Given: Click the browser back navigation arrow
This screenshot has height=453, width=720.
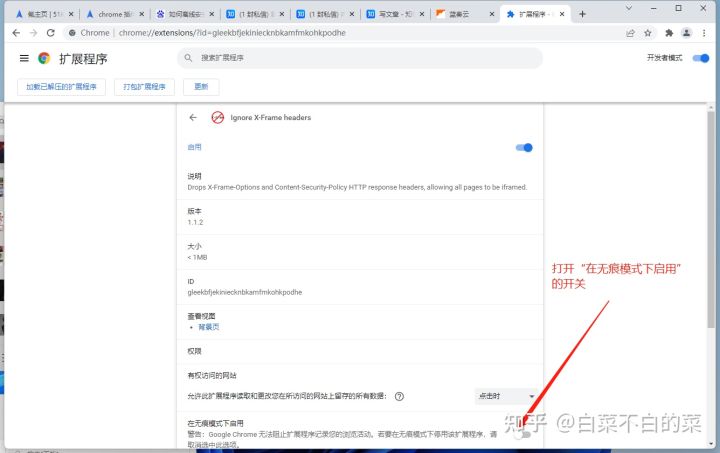Looking at the screenshot, I should click(16, 33).
